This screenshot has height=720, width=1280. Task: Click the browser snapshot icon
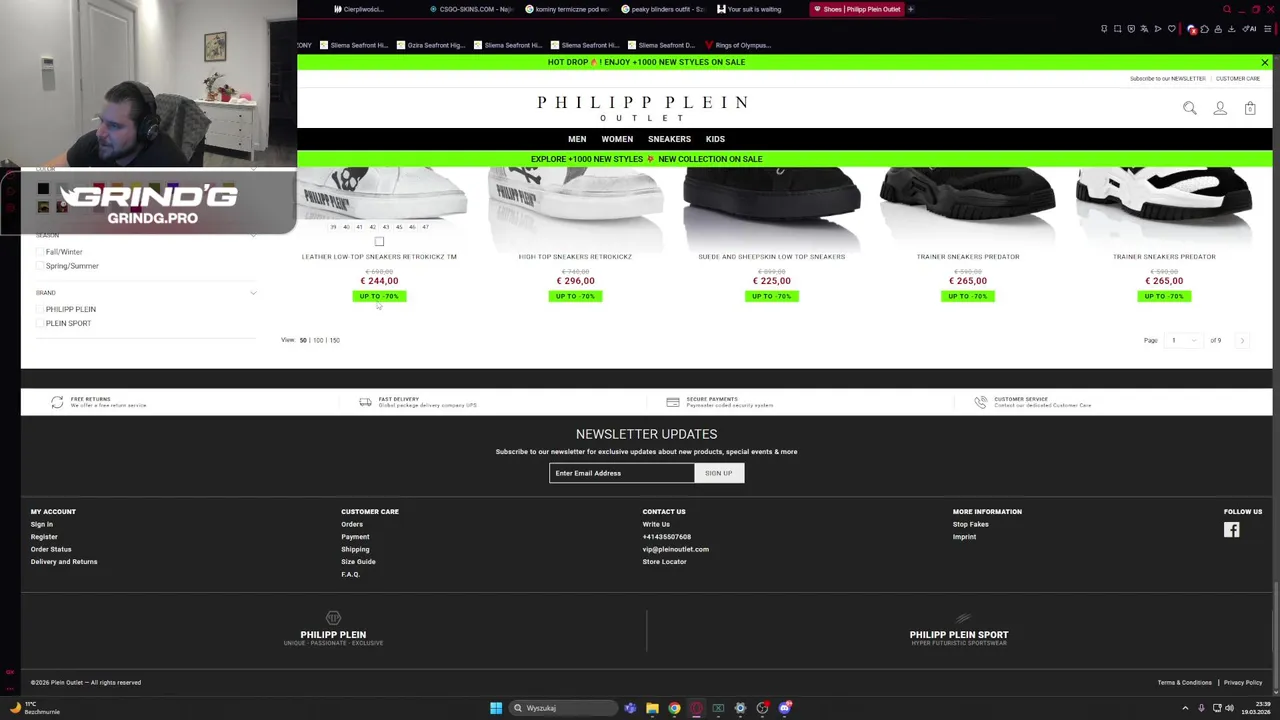(1118, 29)
